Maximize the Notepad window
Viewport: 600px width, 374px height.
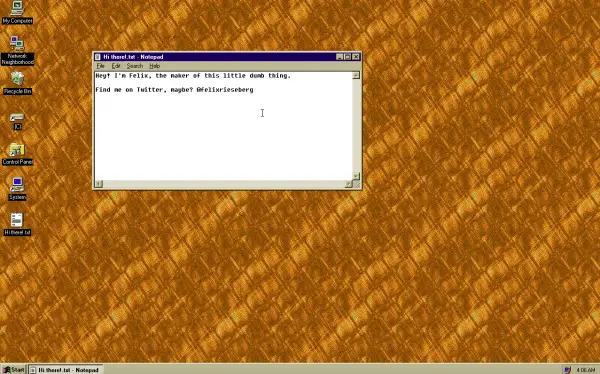pos(347,57)
